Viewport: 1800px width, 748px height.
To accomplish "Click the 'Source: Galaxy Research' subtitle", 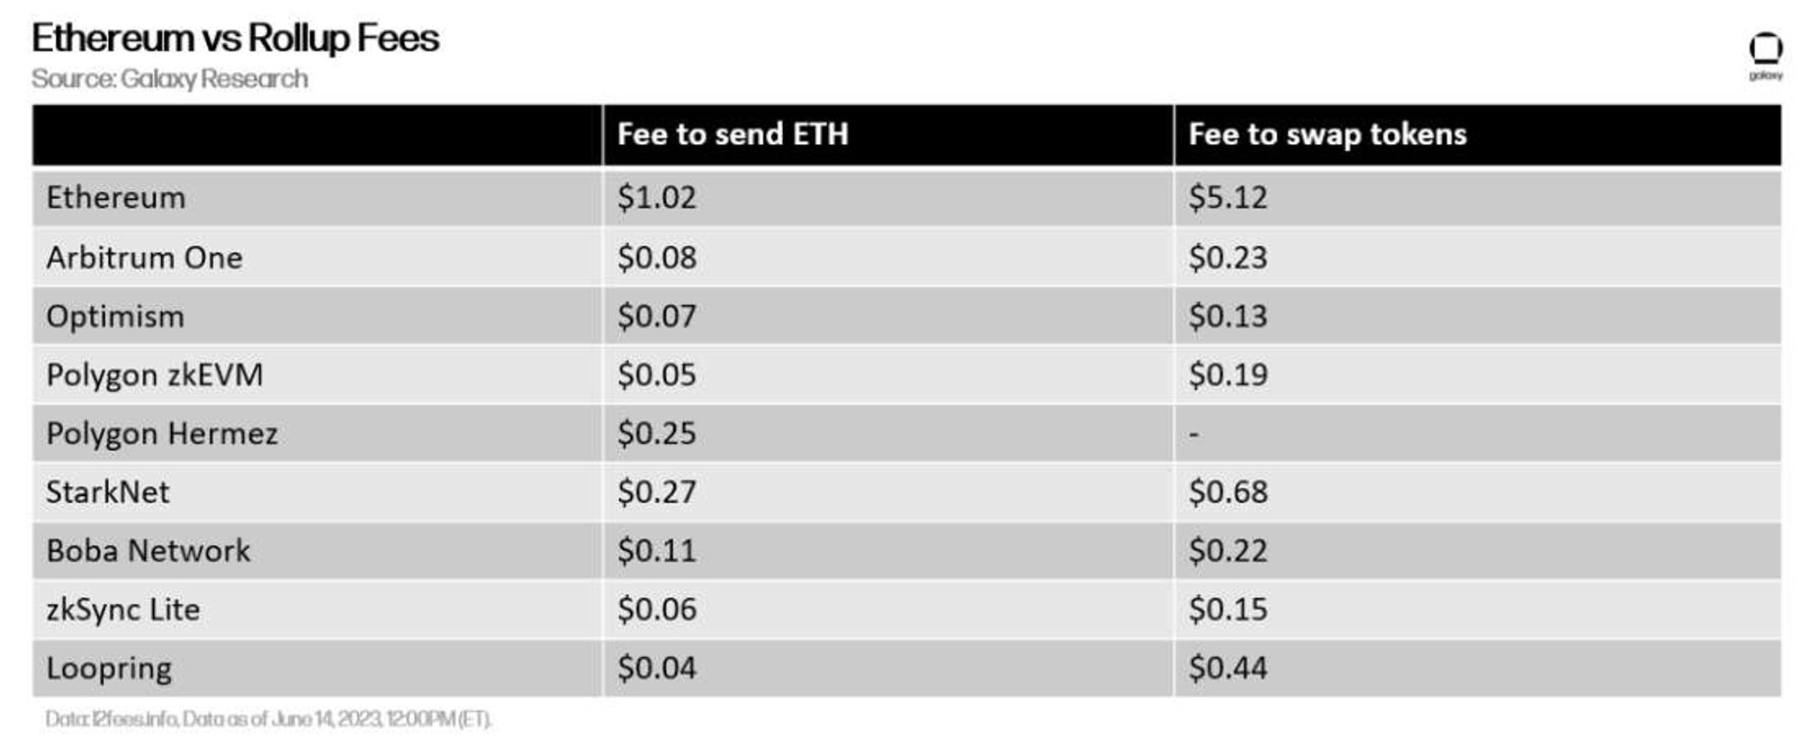I will click(x=170, y=79).
